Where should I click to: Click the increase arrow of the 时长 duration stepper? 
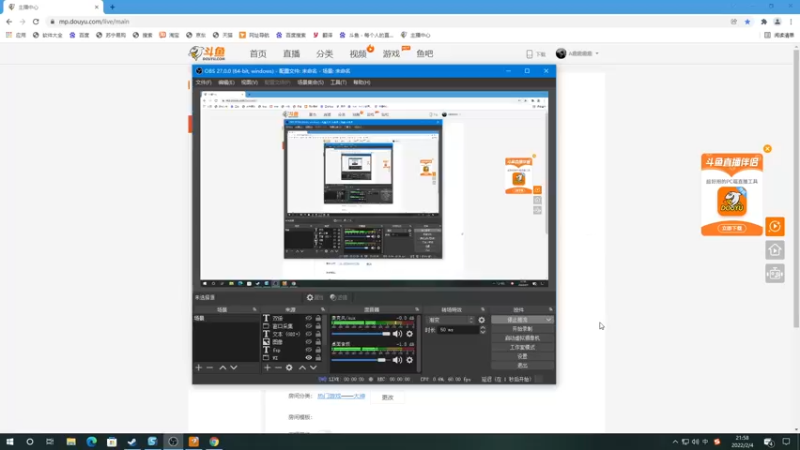483,328
